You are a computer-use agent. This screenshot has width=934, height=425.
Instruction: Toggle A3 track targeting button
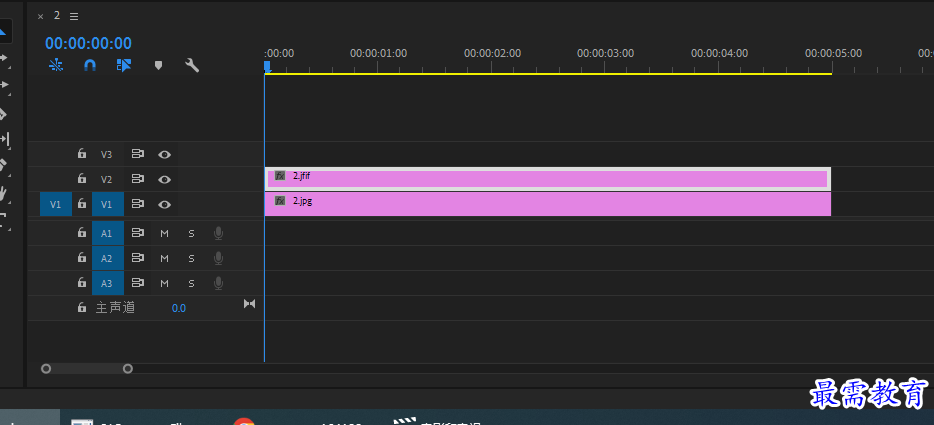[108, 283]
